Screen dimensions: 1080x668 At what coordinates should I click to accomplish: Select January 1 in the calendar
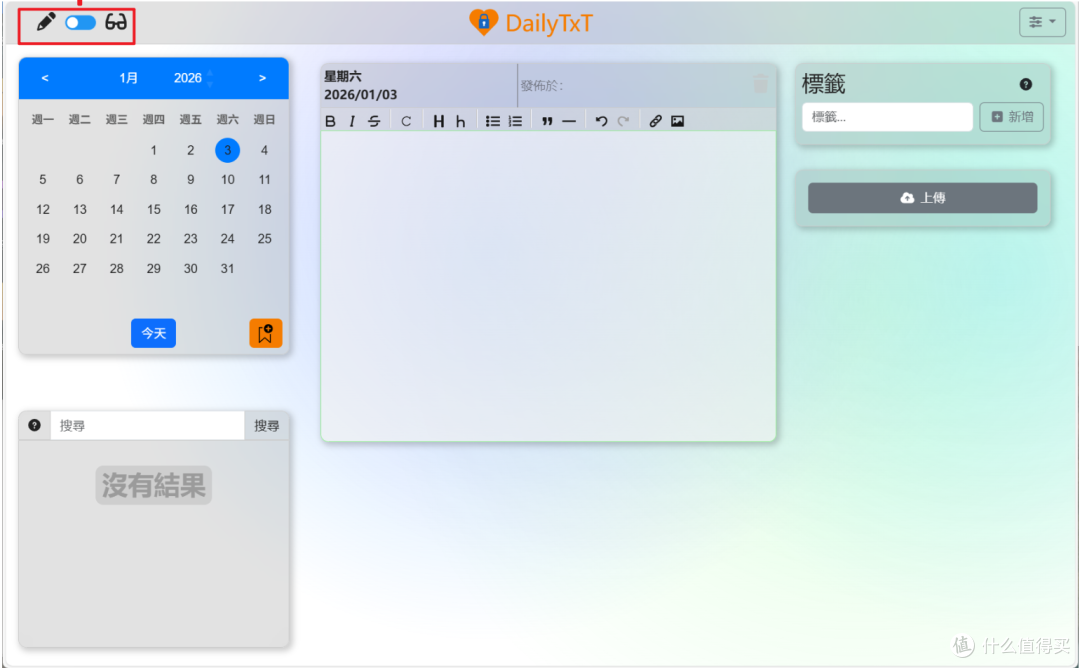coord(154,150)
